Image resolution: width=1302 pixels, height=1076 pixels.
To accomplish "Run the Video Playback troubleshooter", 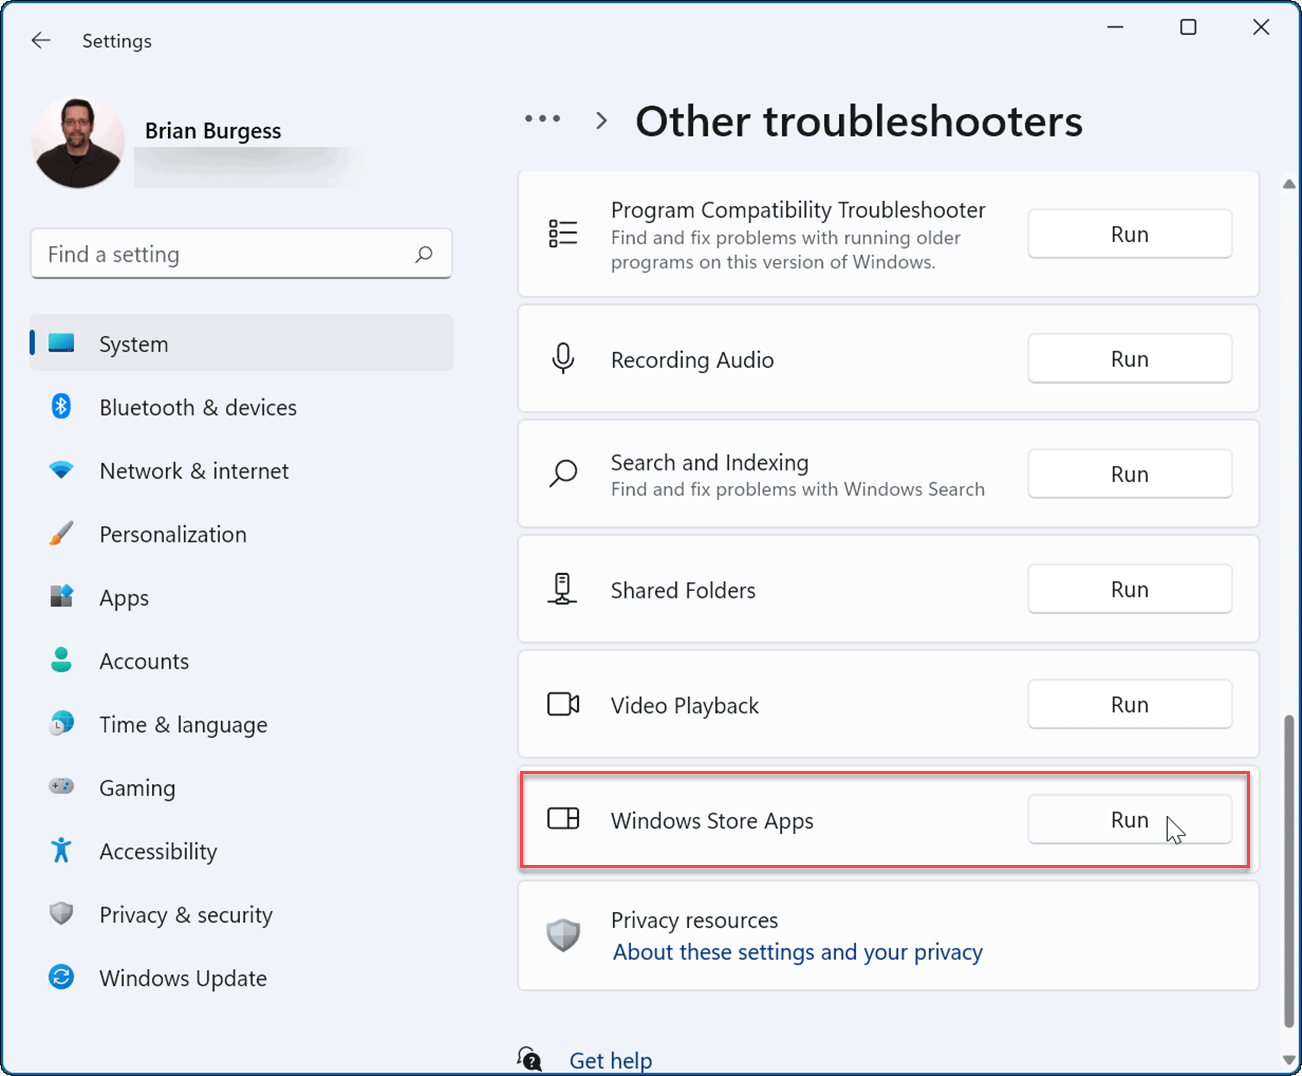I will tap(1129, 704).
